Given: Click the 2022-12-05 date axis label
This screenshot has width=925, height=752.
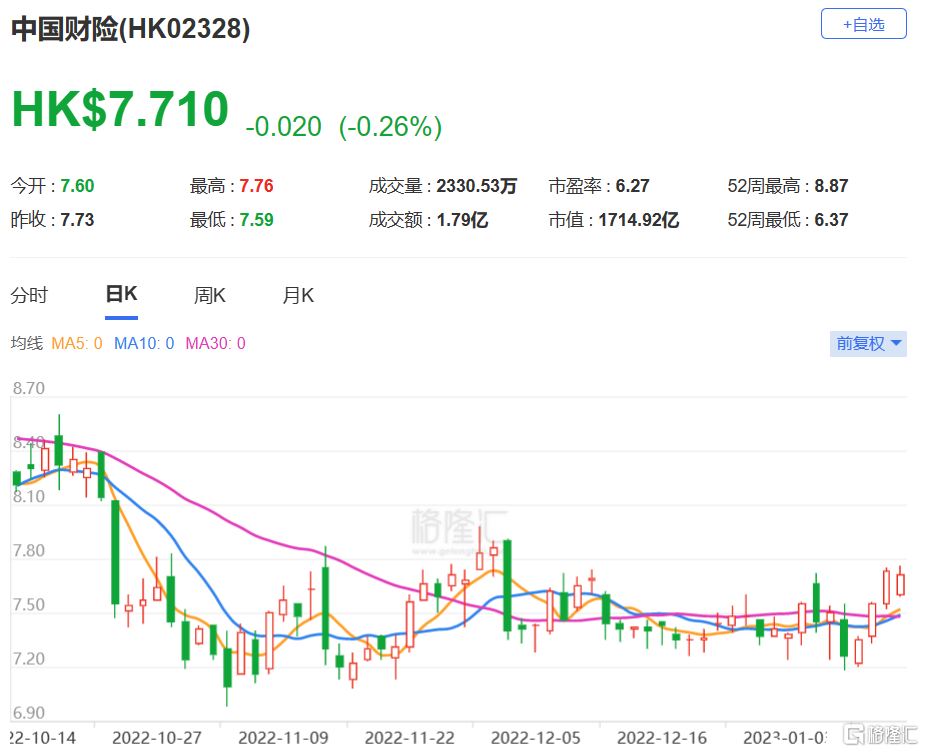Looking at the screenshot, I should (x=536, y=737).
